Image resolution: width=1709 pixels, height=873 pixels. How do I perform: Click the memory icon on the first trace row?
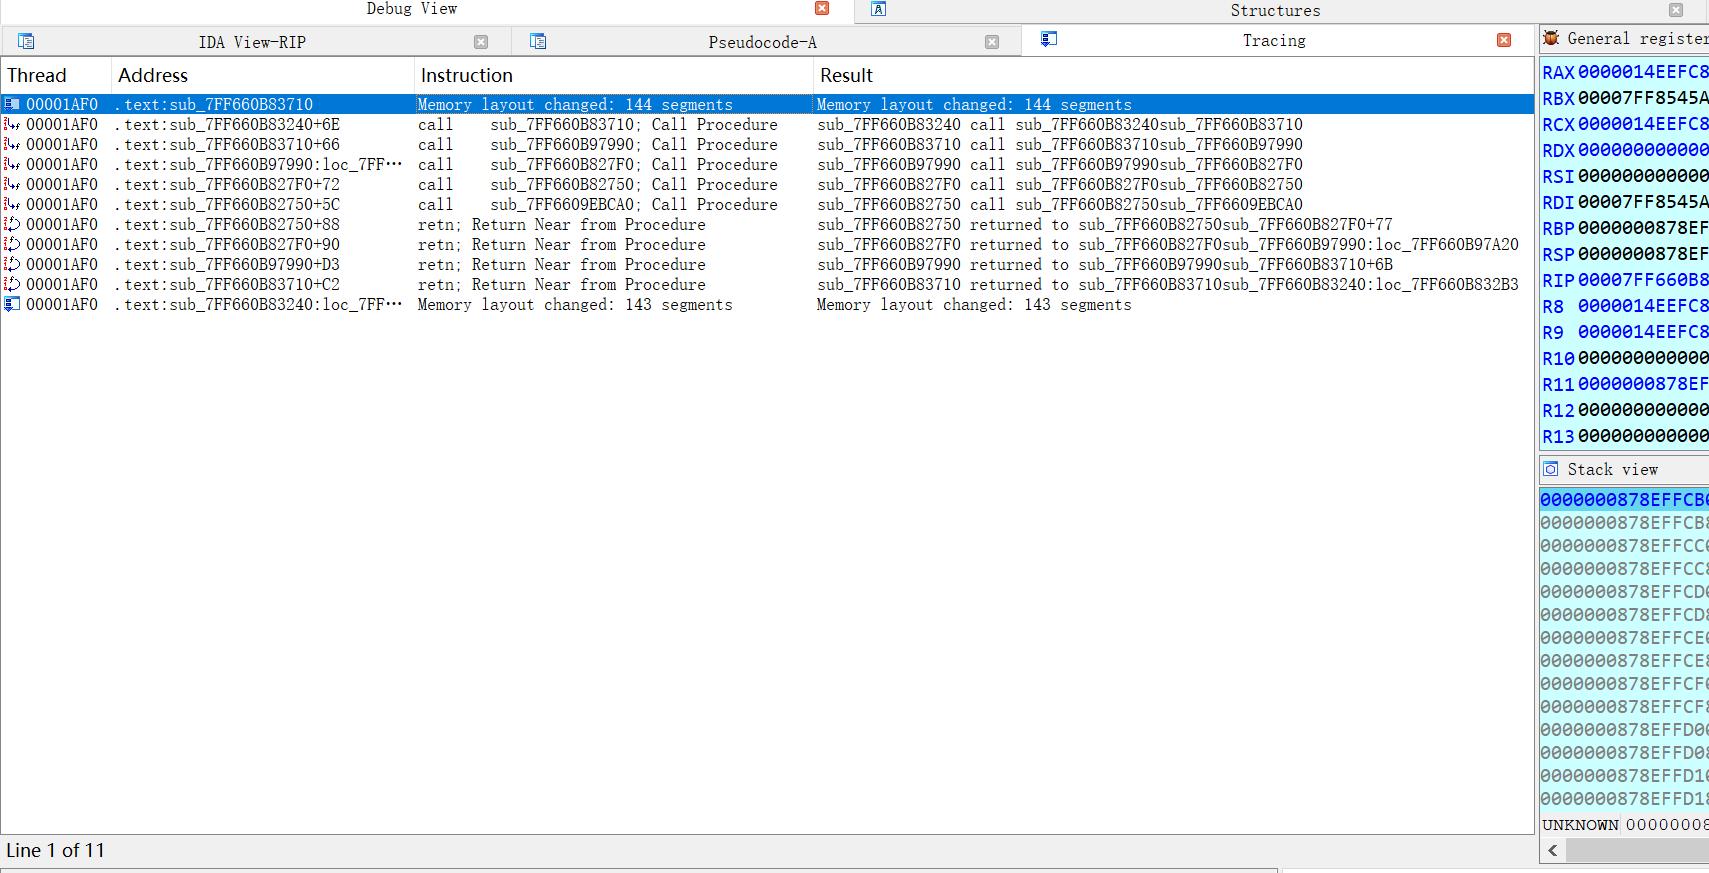[x=12, y=105]
